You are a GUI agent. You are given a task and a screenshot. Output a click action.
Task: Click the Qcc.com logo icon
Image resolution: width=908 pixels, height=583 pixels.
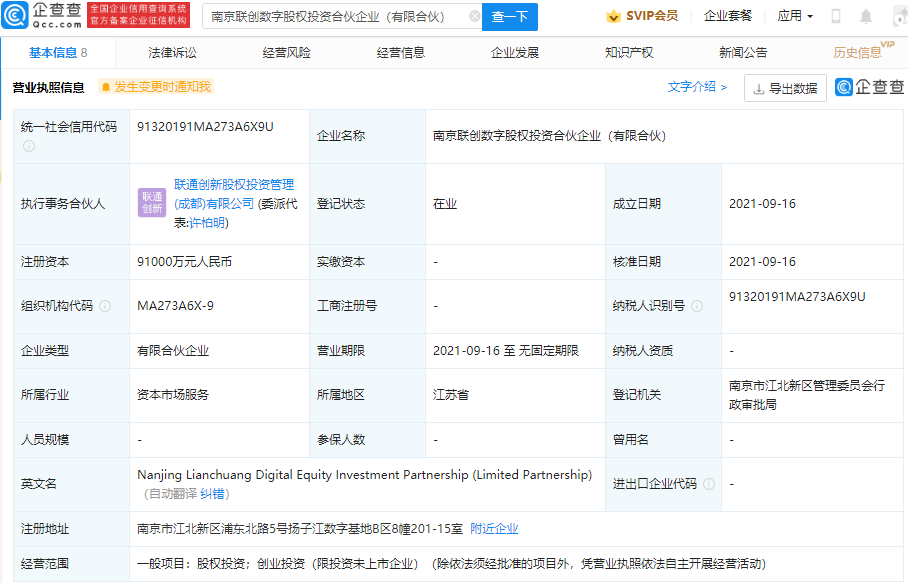tap(14, 16)
